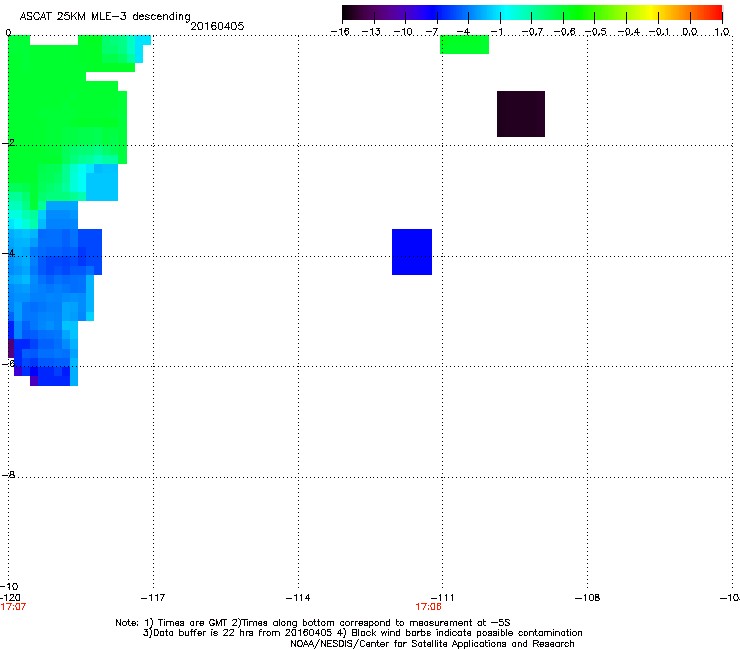Click the "Times are GMT" note line
This screenshot has width=740, height=650.
click(x=313, y=623)
